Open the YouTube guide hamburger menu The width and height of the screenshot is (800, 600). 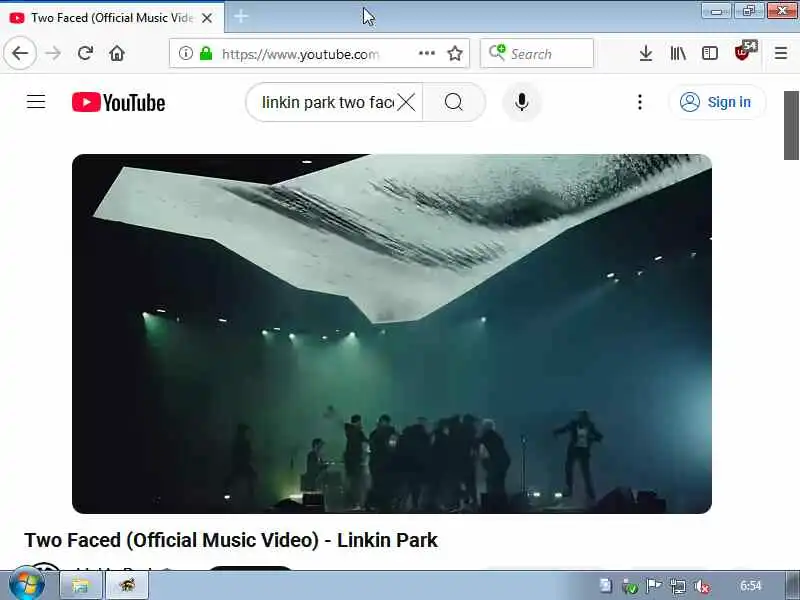36,102
